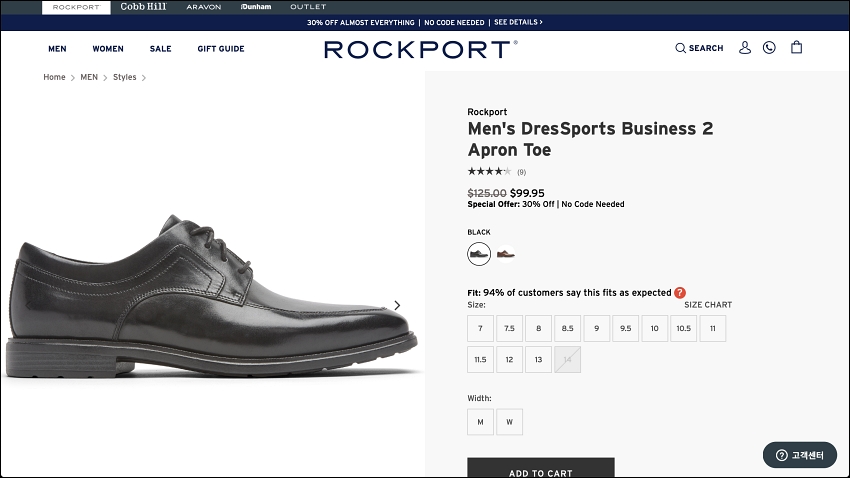
Task: Go to MEN breadcrumb
Action: (x=89, y=77)
